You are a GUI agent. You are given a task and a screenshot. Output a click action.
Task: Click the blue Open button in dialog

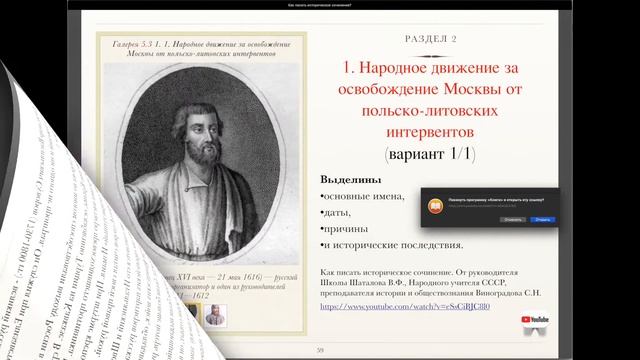pyautogui.click(x=542, y=220)
